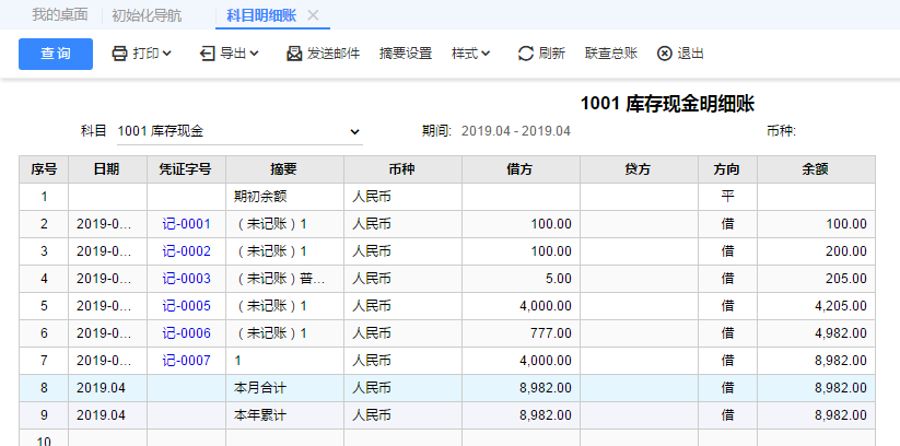Click the 联查总账 button

(611, 54)
